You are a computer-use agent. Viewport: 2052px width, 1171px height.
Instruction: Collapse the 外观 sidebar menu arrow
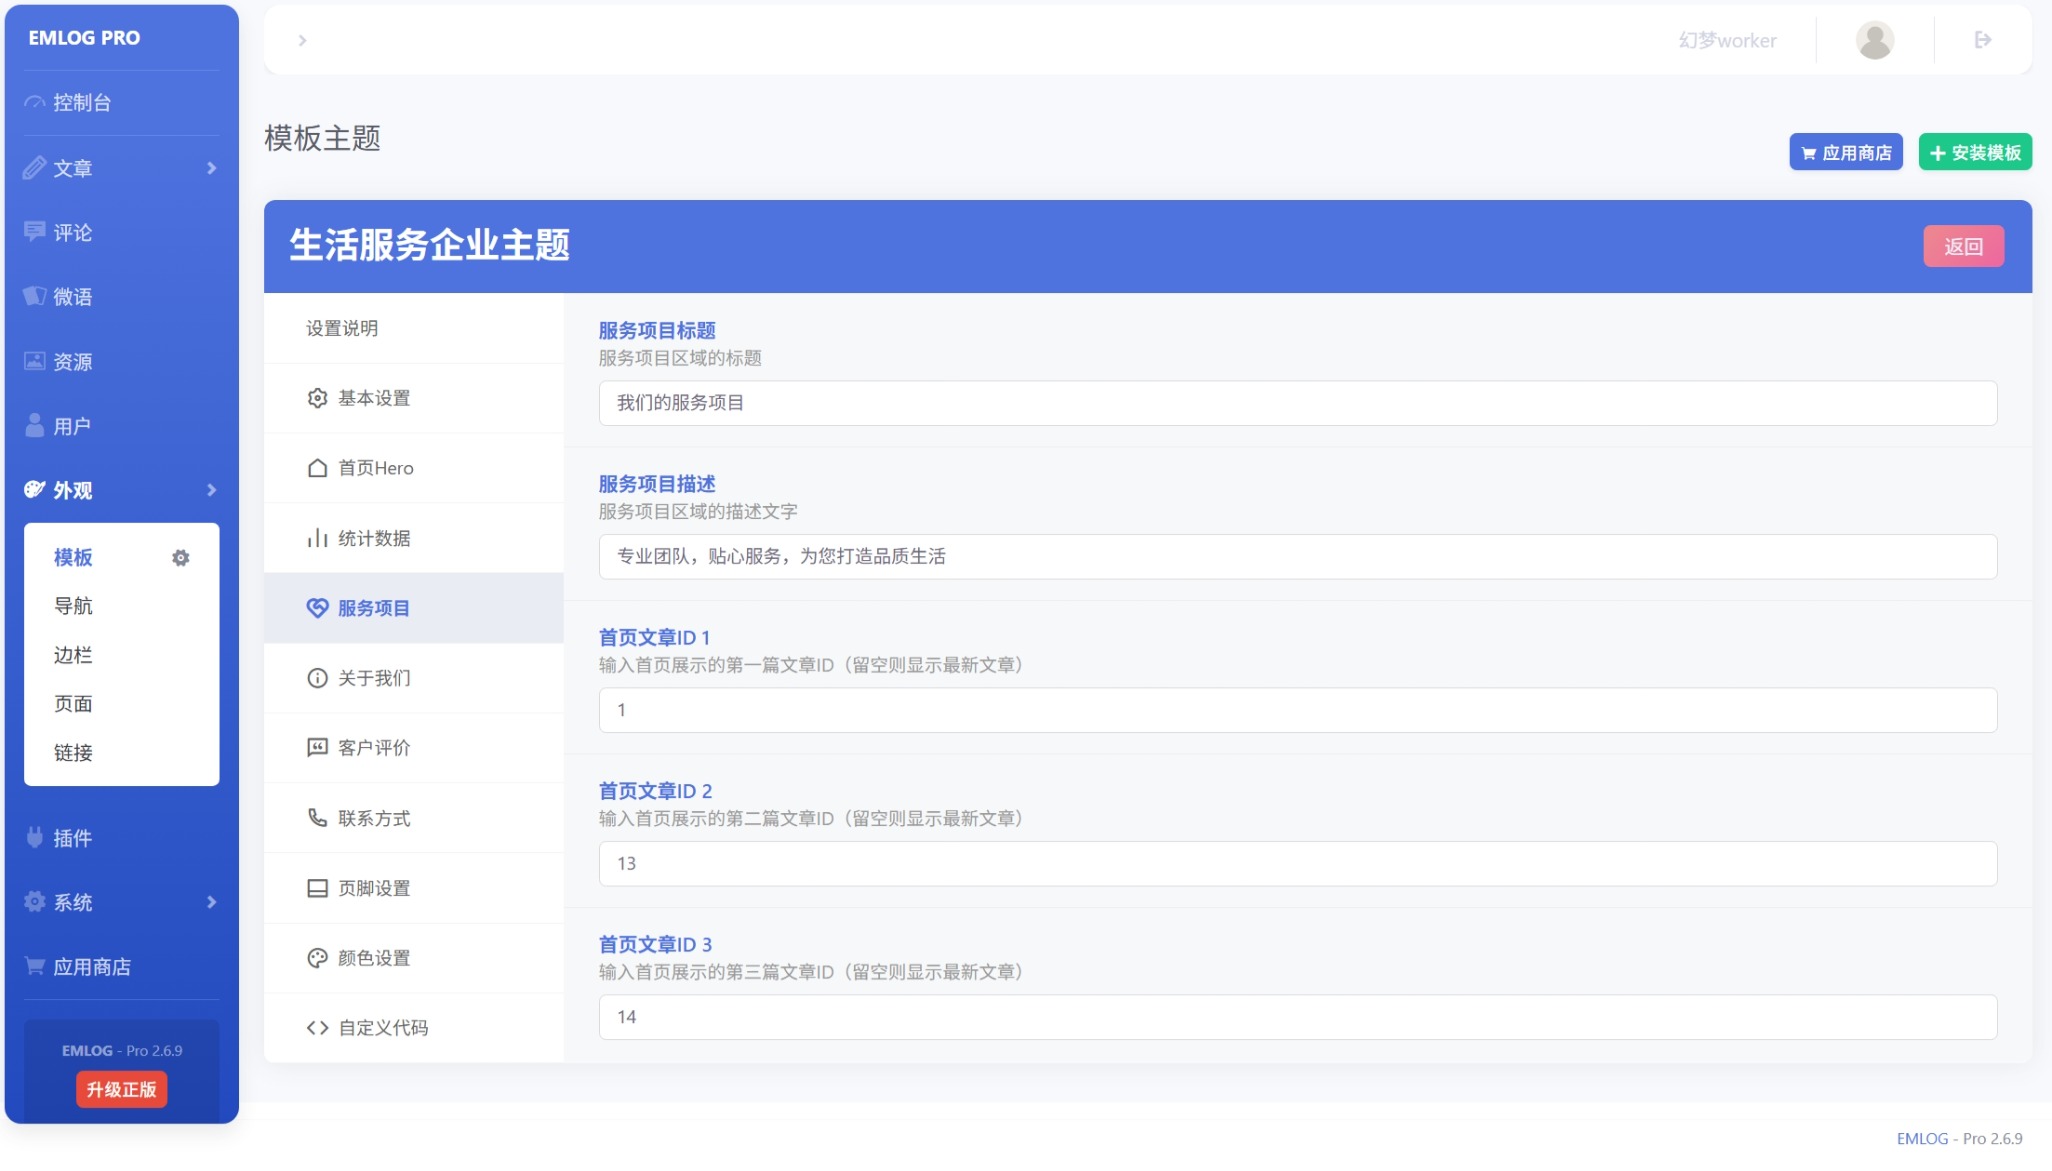(x=211, y=490)
